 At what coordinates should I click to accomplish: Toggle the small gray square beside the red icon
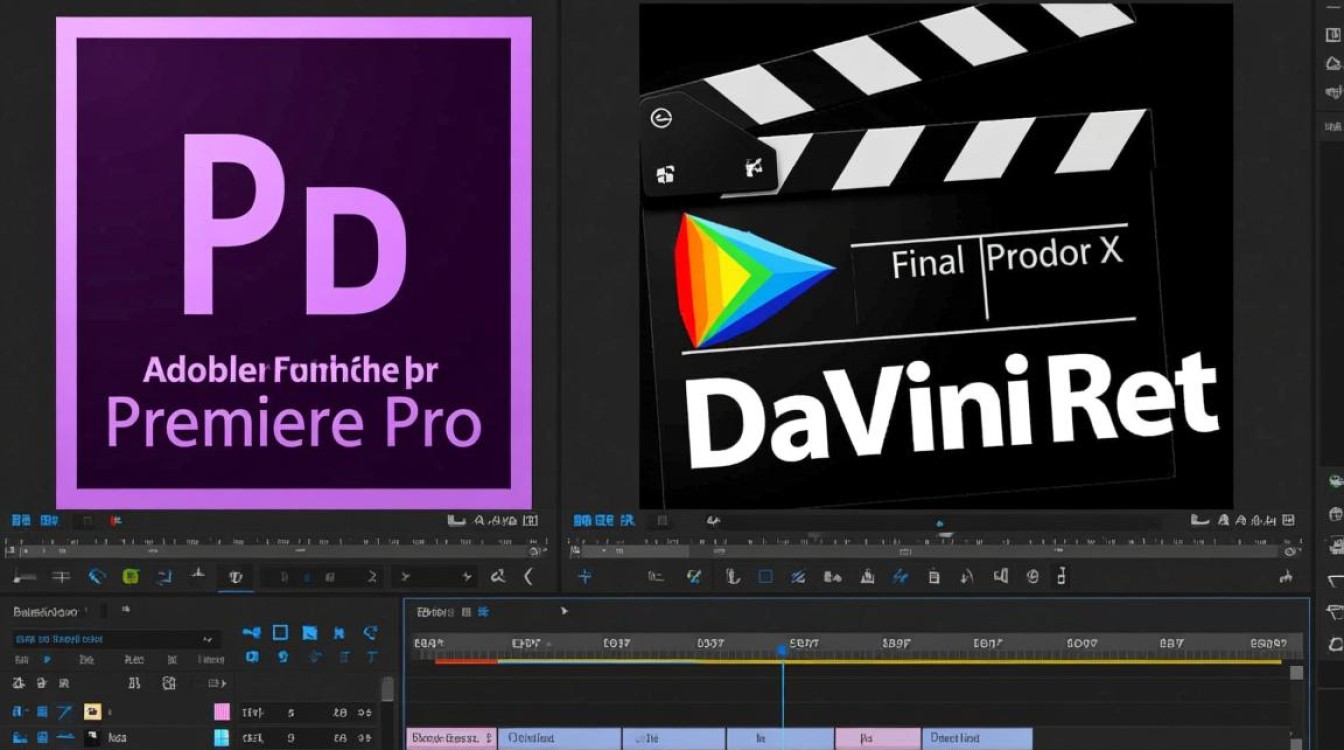tap(88, 521)
